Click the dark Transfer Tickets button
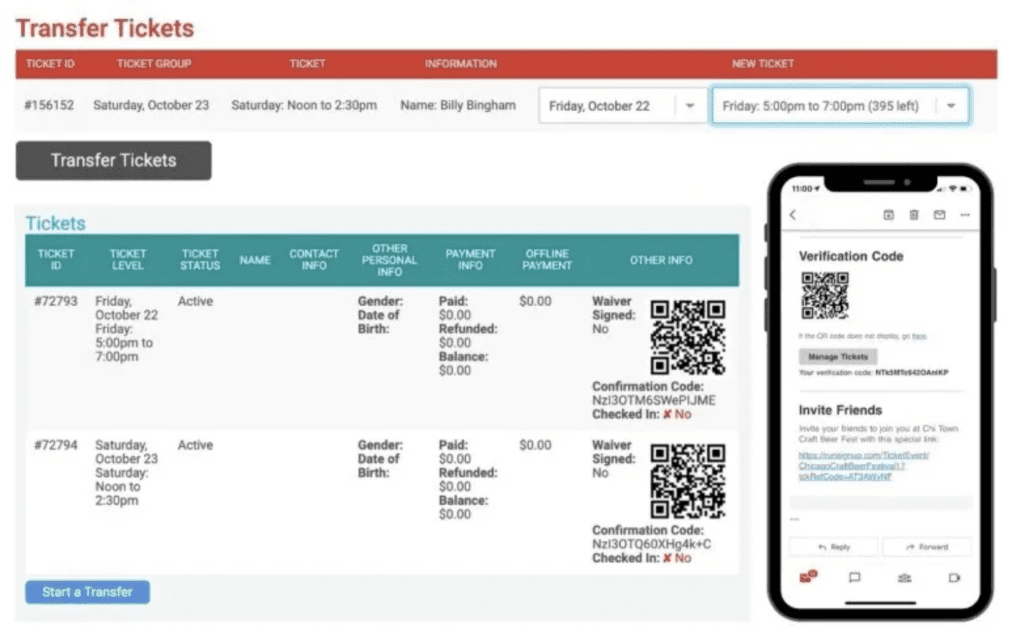1024x635 pixels. [114, 161]
